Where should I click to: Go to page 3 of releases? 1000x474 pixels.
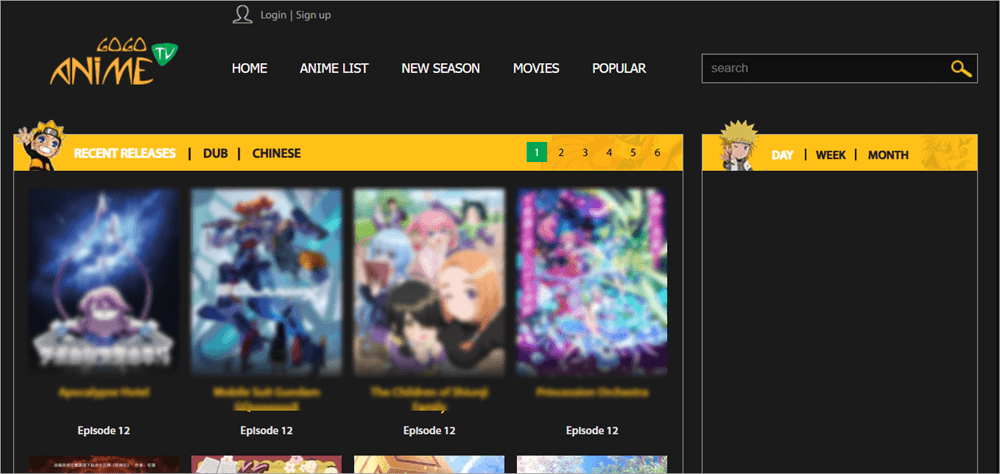click(585, 152)
